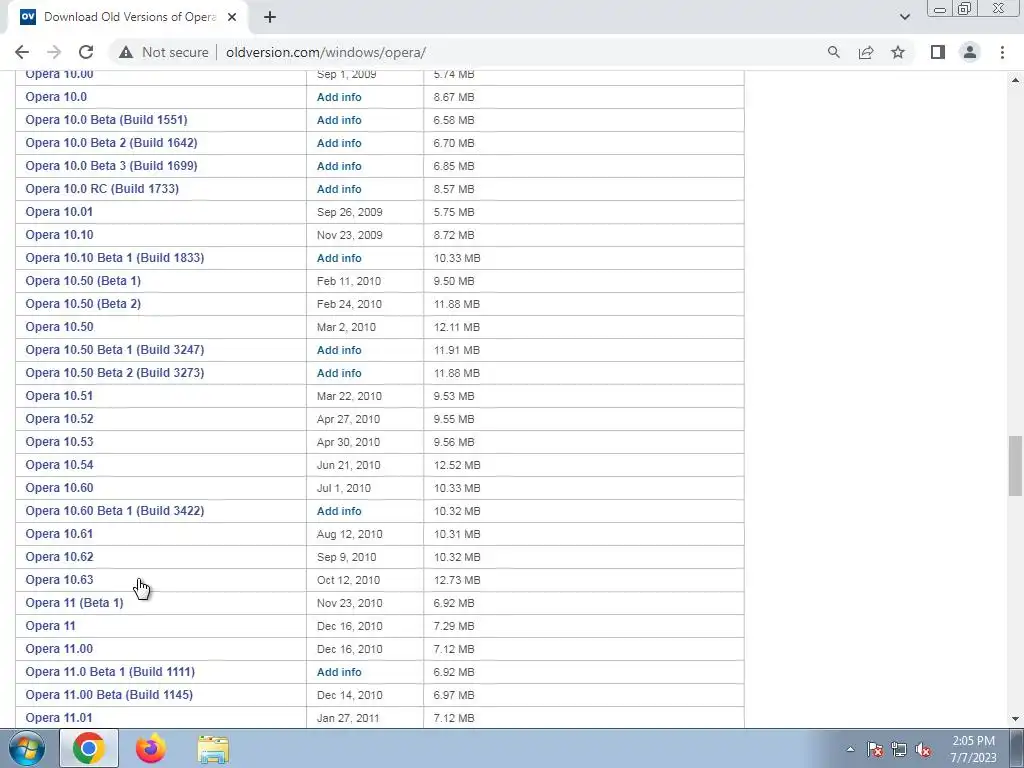Open Opera 10.60 Beta 1 (Build 3422)
1024x768 pixels.
115,510
